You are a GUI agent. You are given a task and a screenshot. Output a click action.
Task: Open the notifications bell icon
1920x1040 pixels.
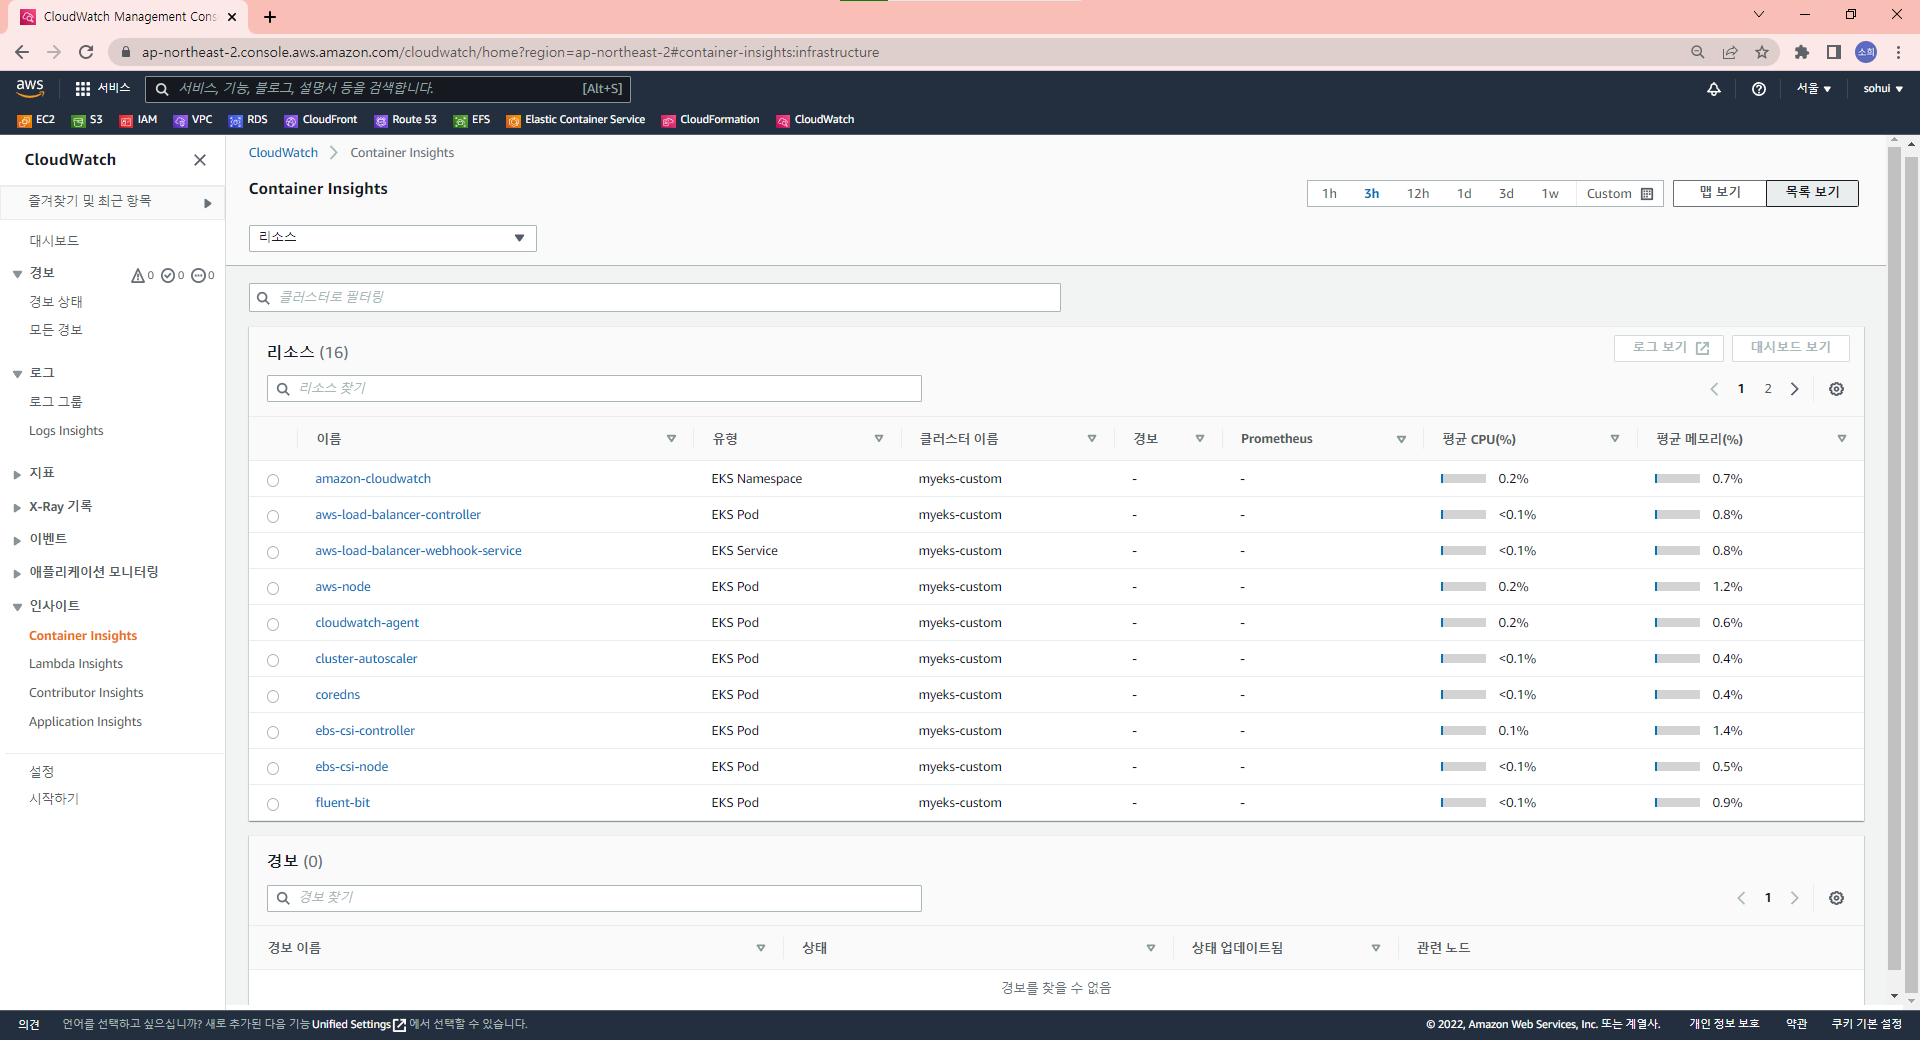pos(1714,89)
